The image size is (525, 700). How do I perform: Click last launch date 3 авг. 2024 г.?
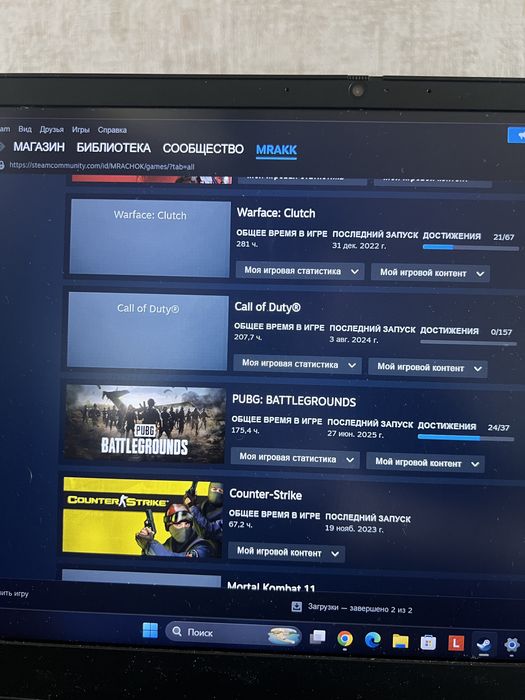coord(354,340)
